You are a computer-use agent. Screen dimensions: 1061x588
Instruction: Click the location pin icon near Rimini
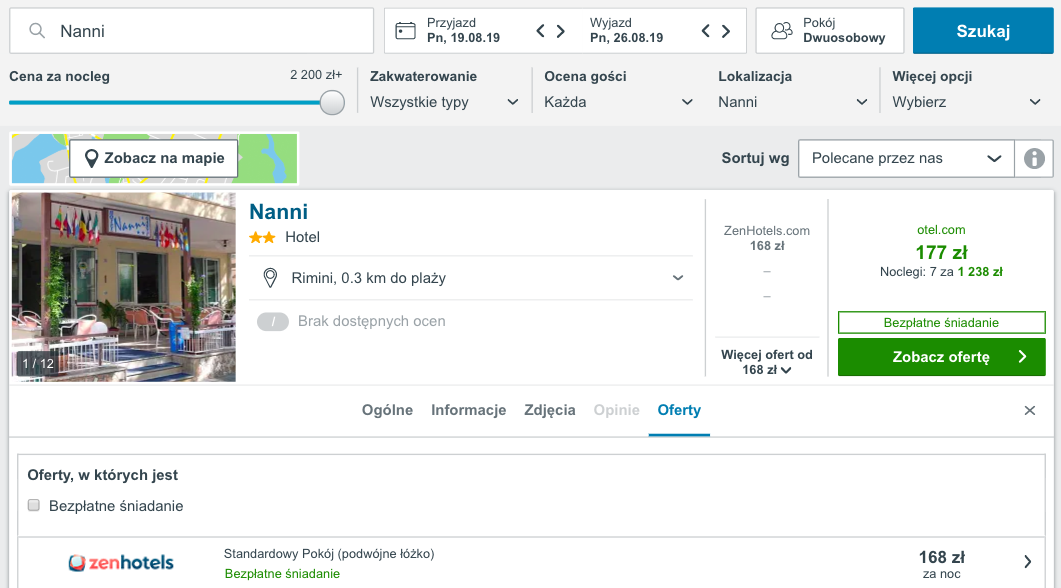270,278
